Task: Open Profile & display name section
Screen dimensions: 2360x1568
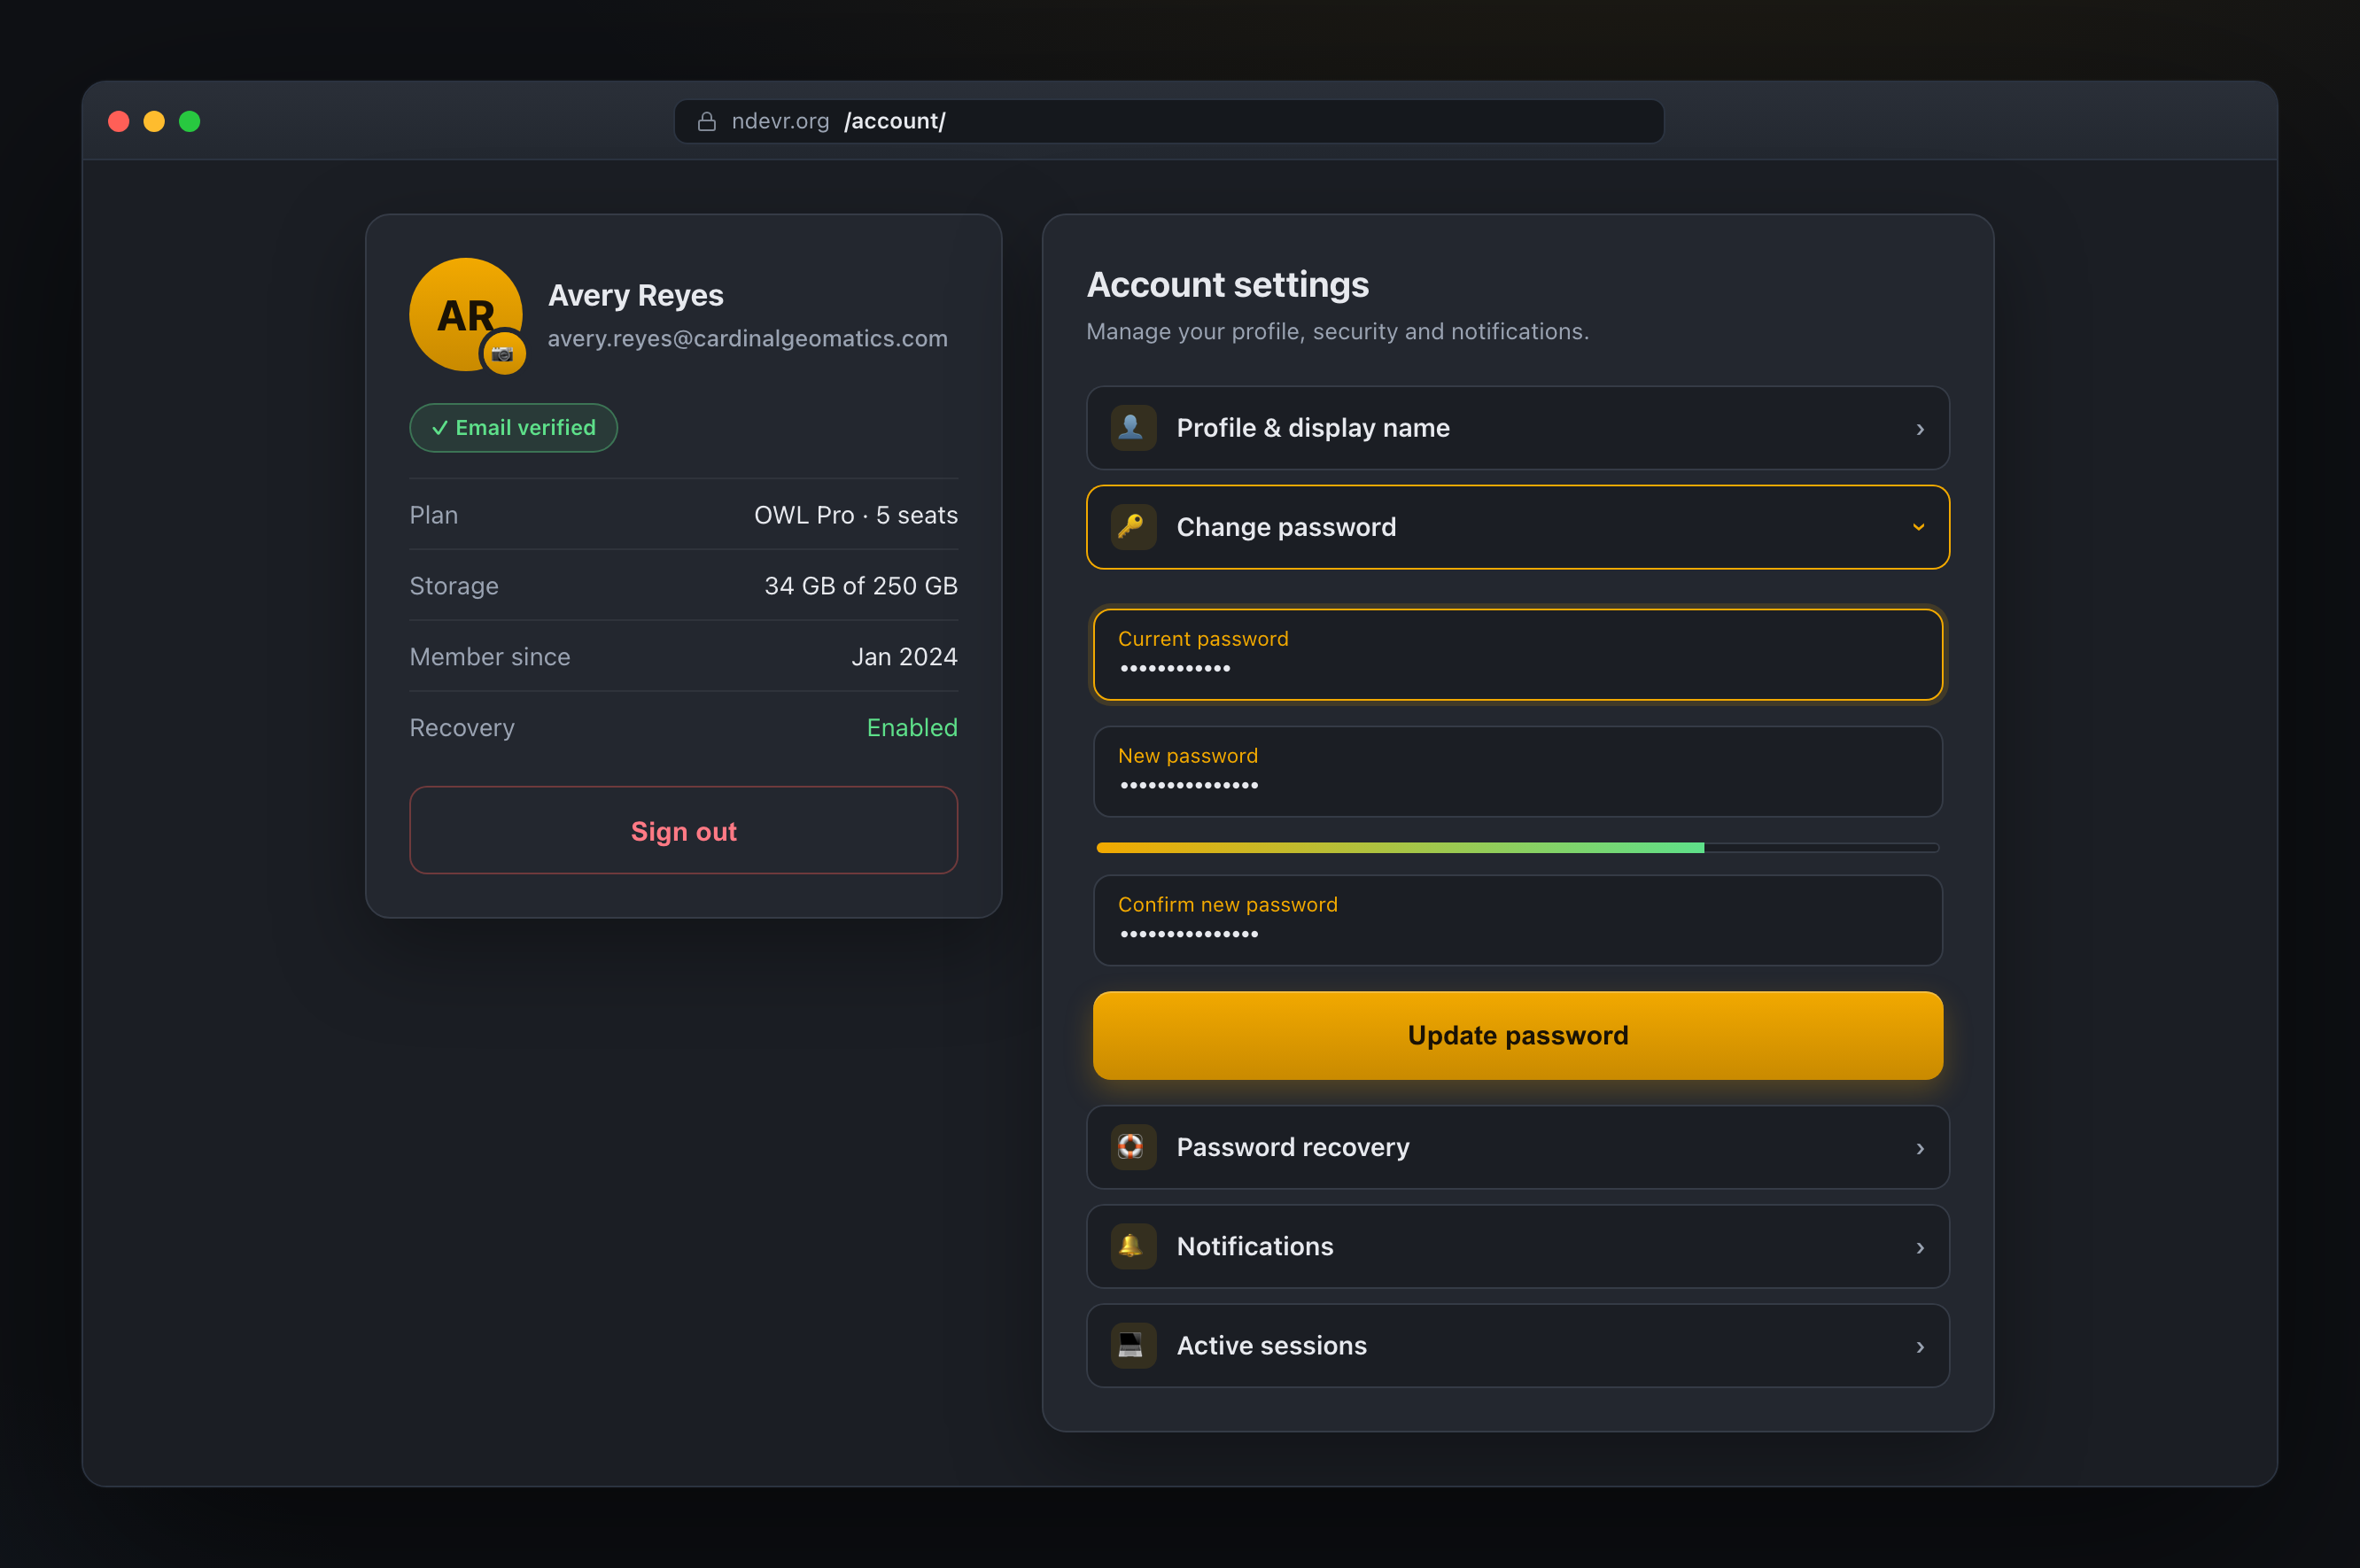Action: (x=1517, y=428)
